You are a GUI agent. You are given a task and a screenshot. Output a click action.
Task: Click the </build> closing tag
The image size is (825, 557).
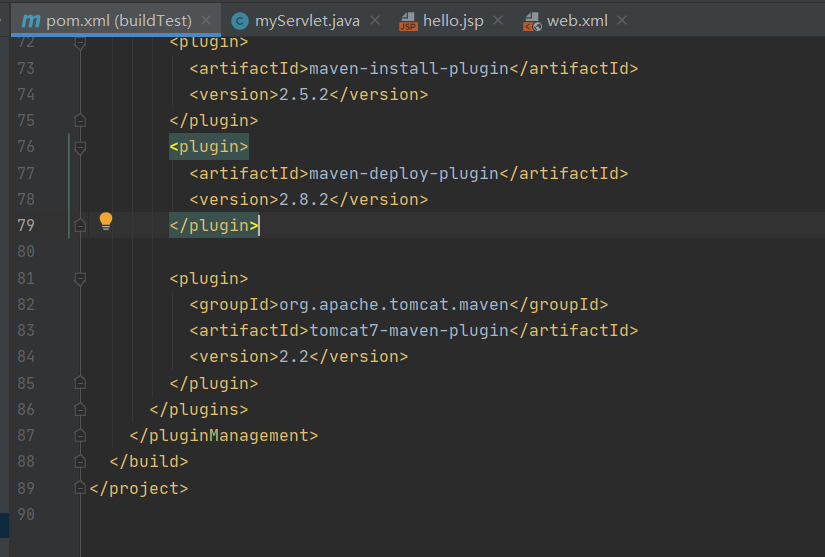[148, 461]
